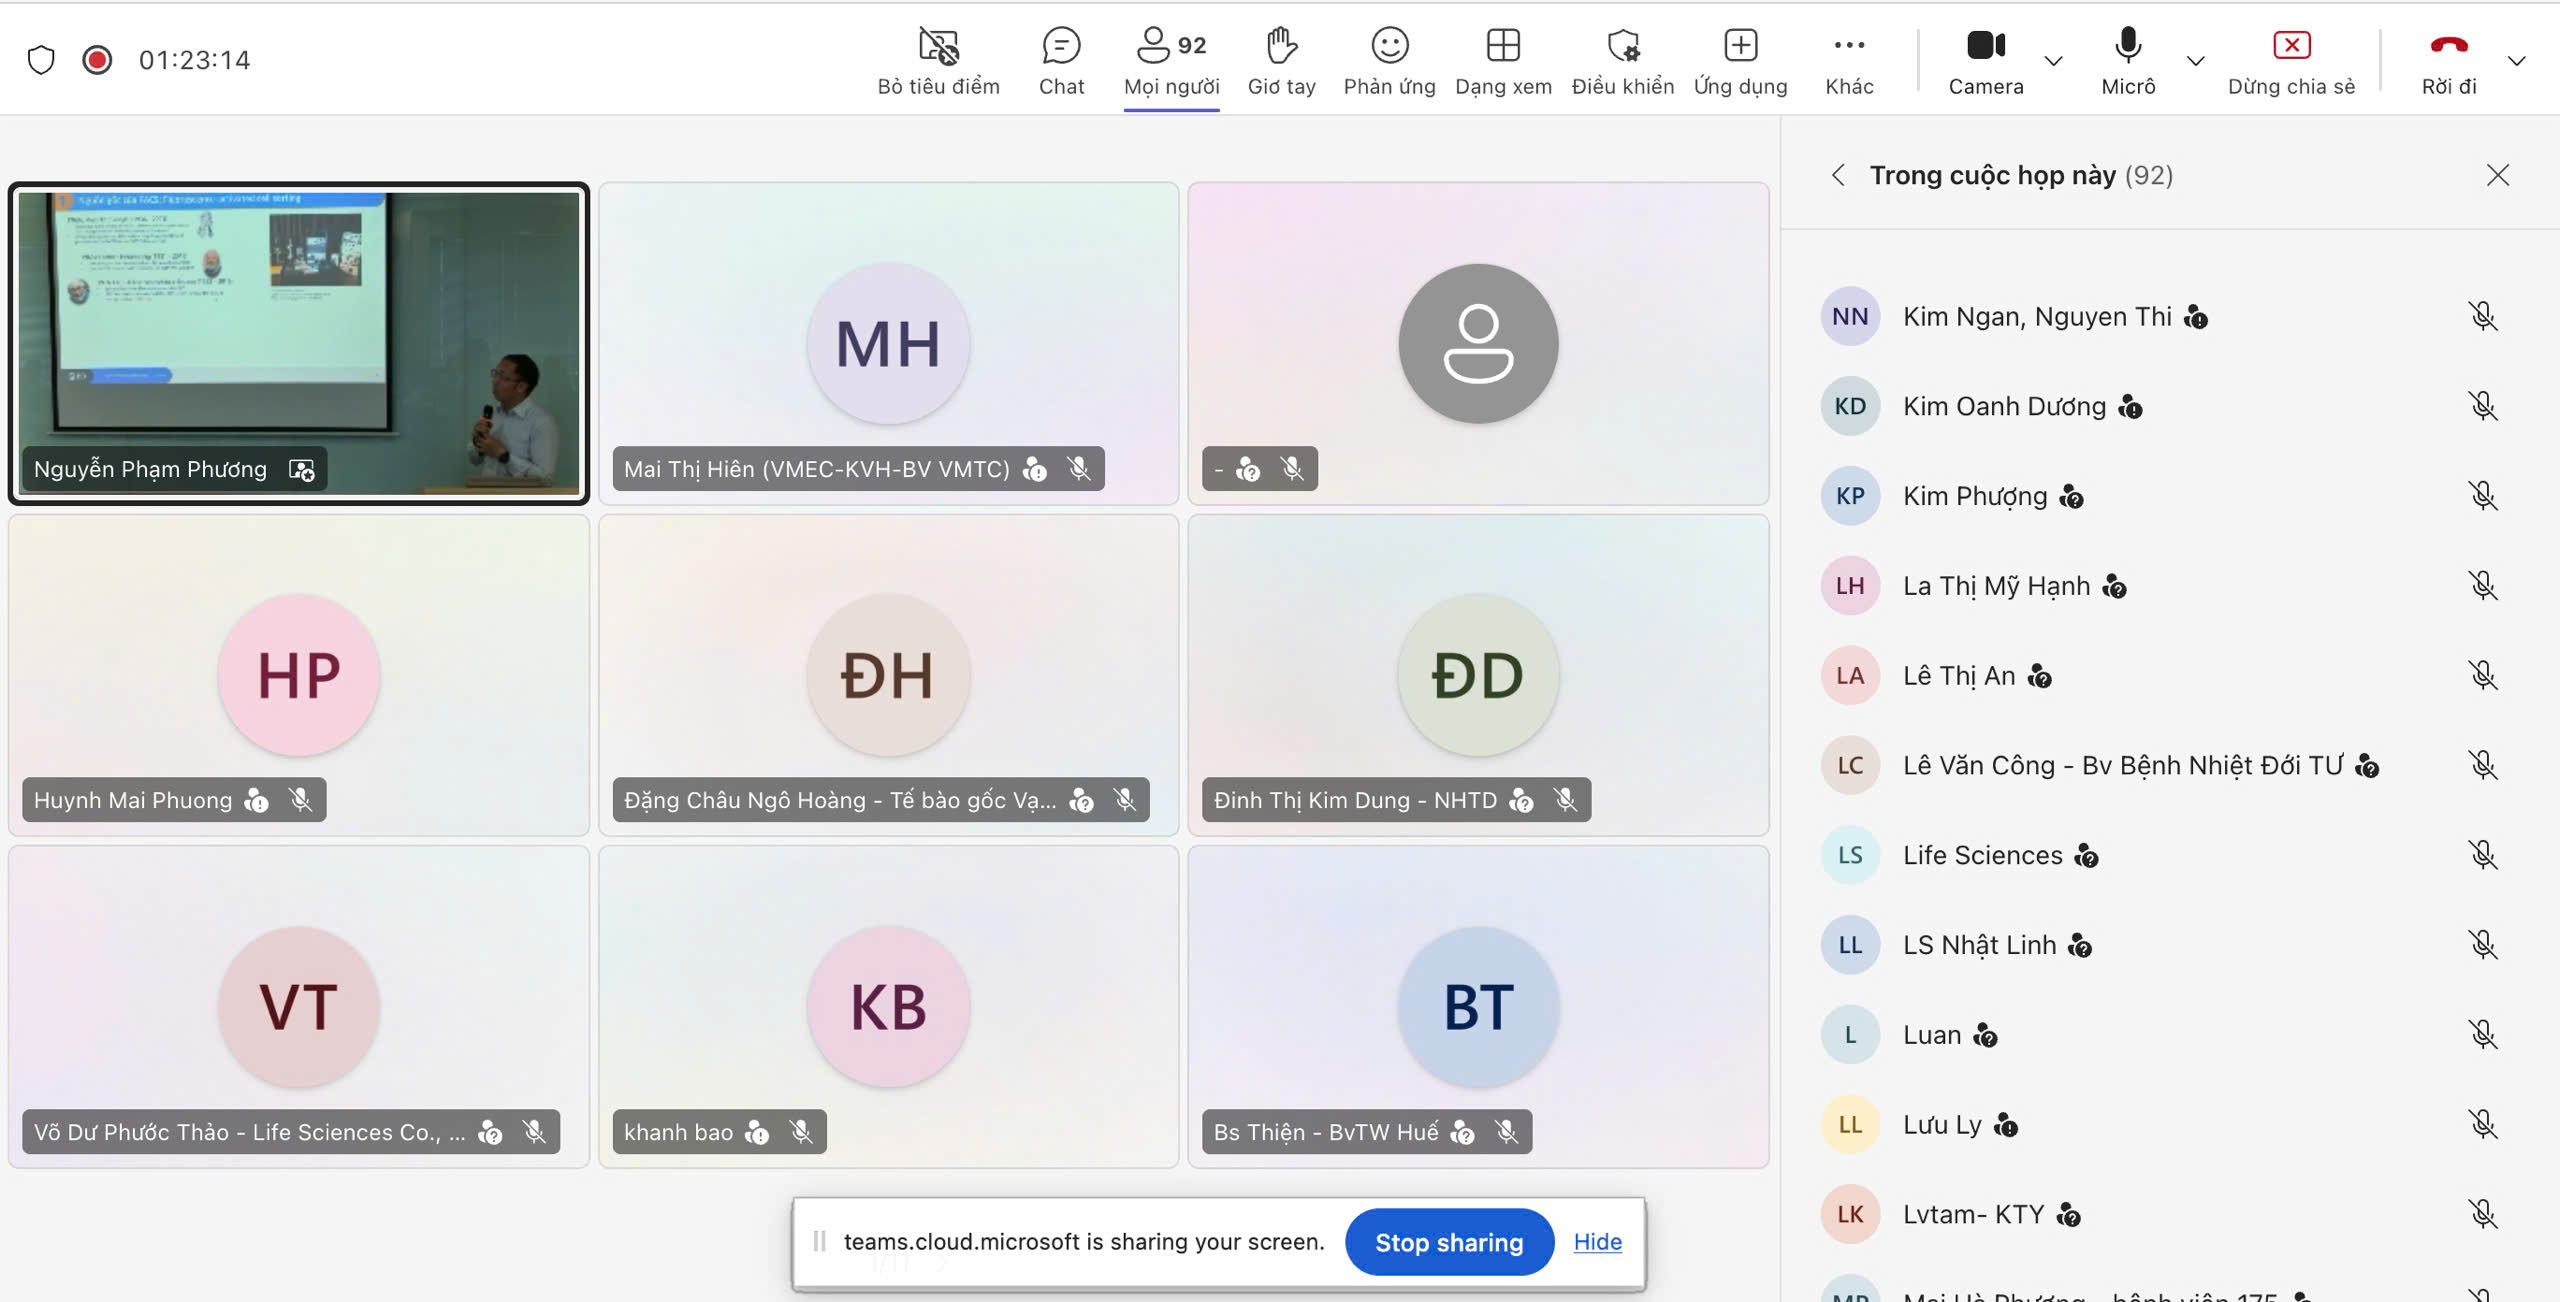The image size is (2560, 1302).
Task: Expand the Rời đi leave options arrow
Action: (x=2517, y=61)
